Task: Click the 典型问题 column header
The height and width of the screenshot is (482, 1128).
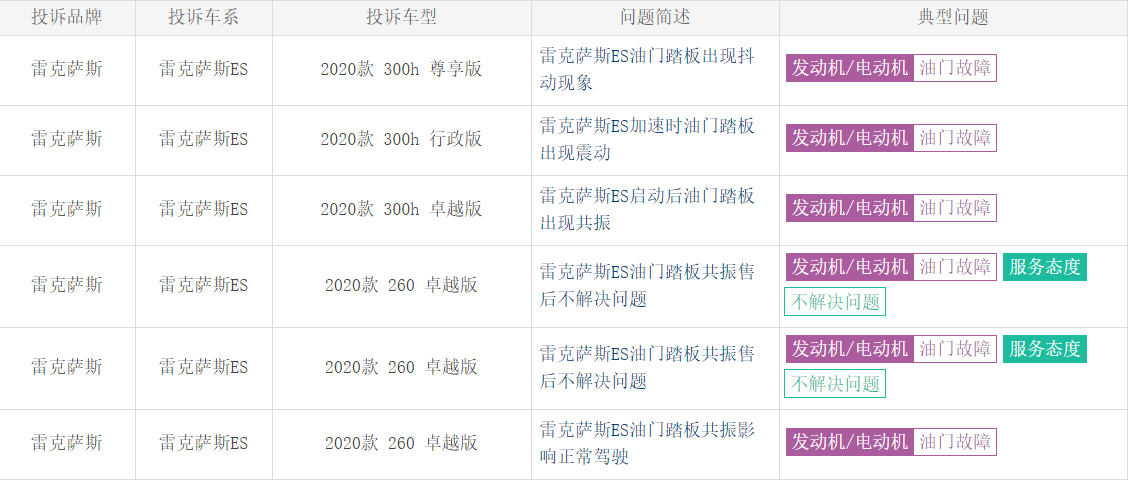Action: tap(953, 17)
